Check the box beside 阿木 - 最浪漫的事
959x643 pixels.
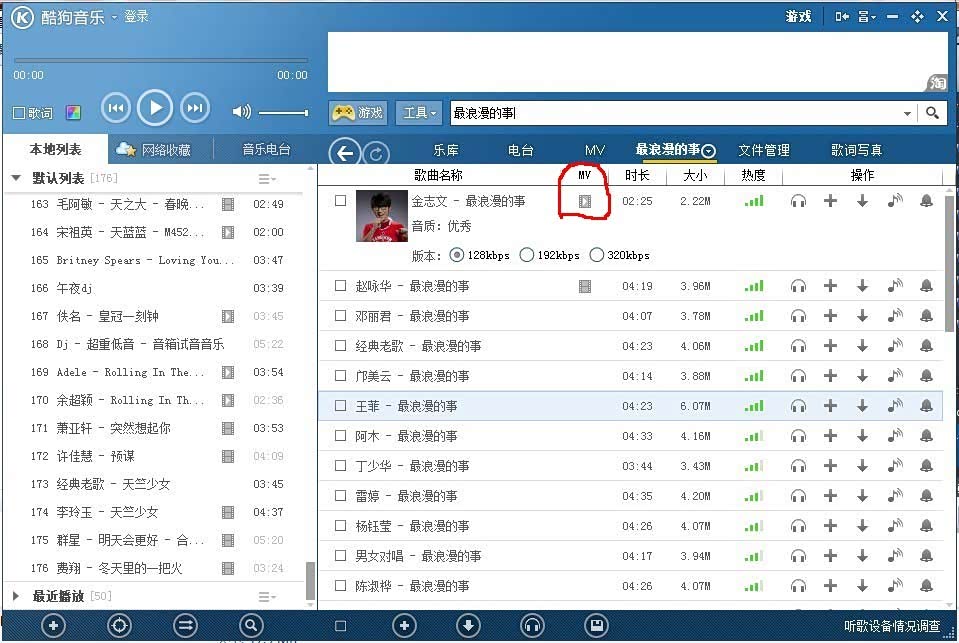[340, 436]
